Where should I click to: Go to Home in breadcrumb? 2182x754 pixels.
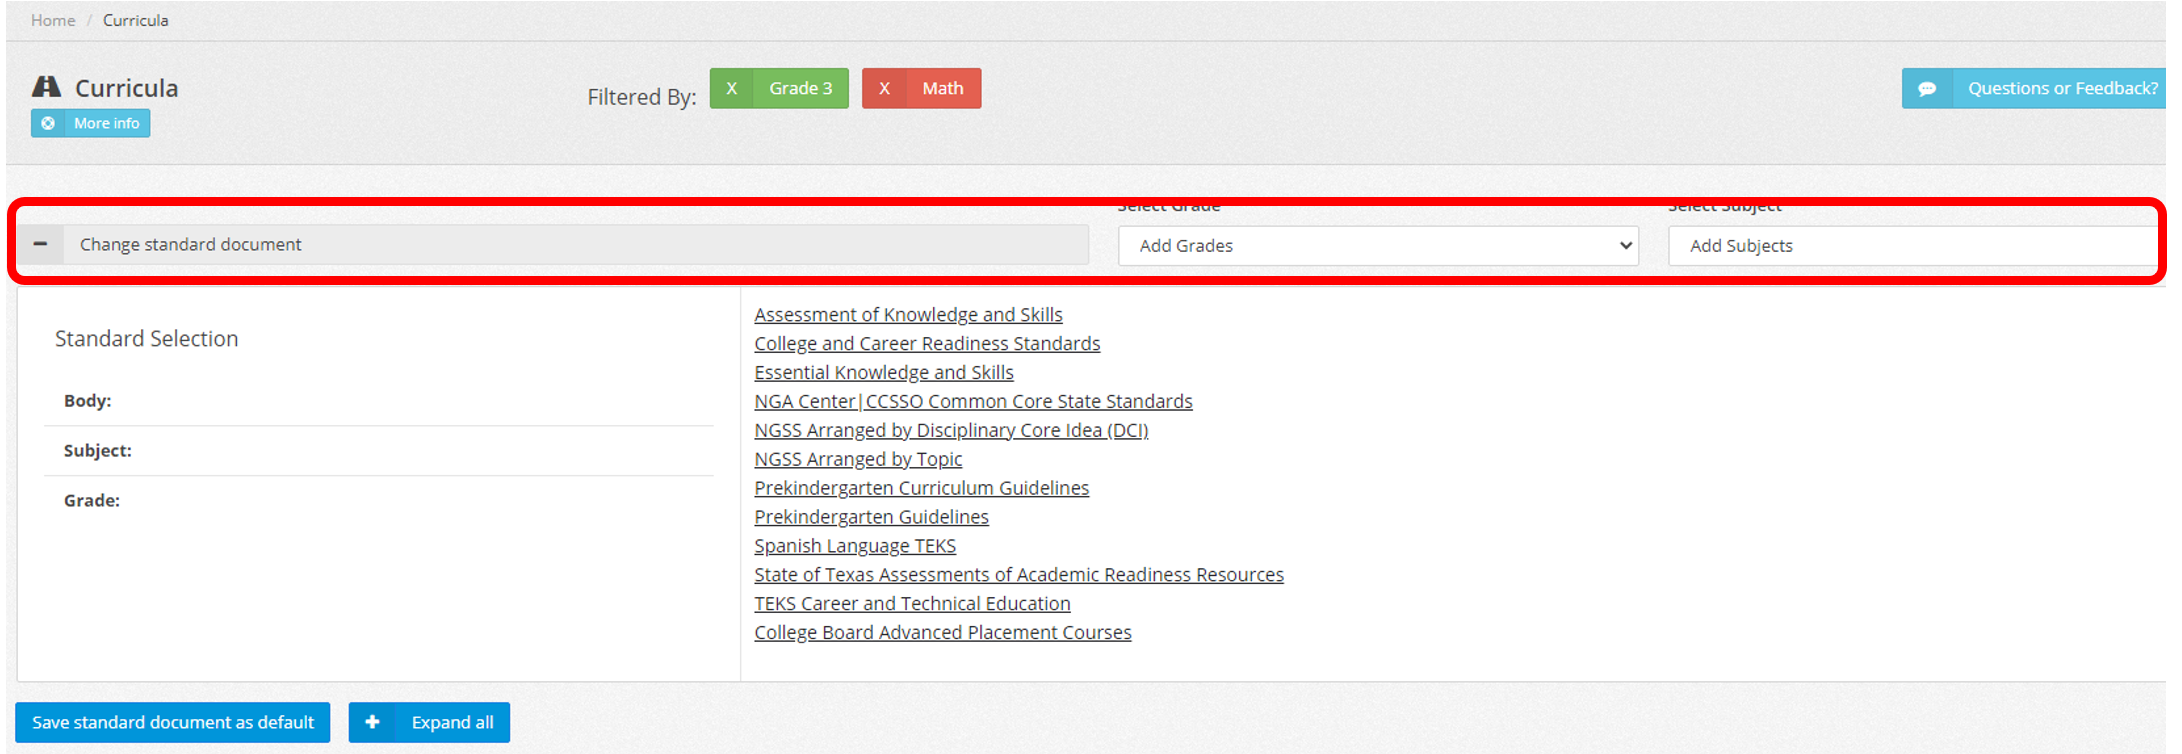[53, 20]
